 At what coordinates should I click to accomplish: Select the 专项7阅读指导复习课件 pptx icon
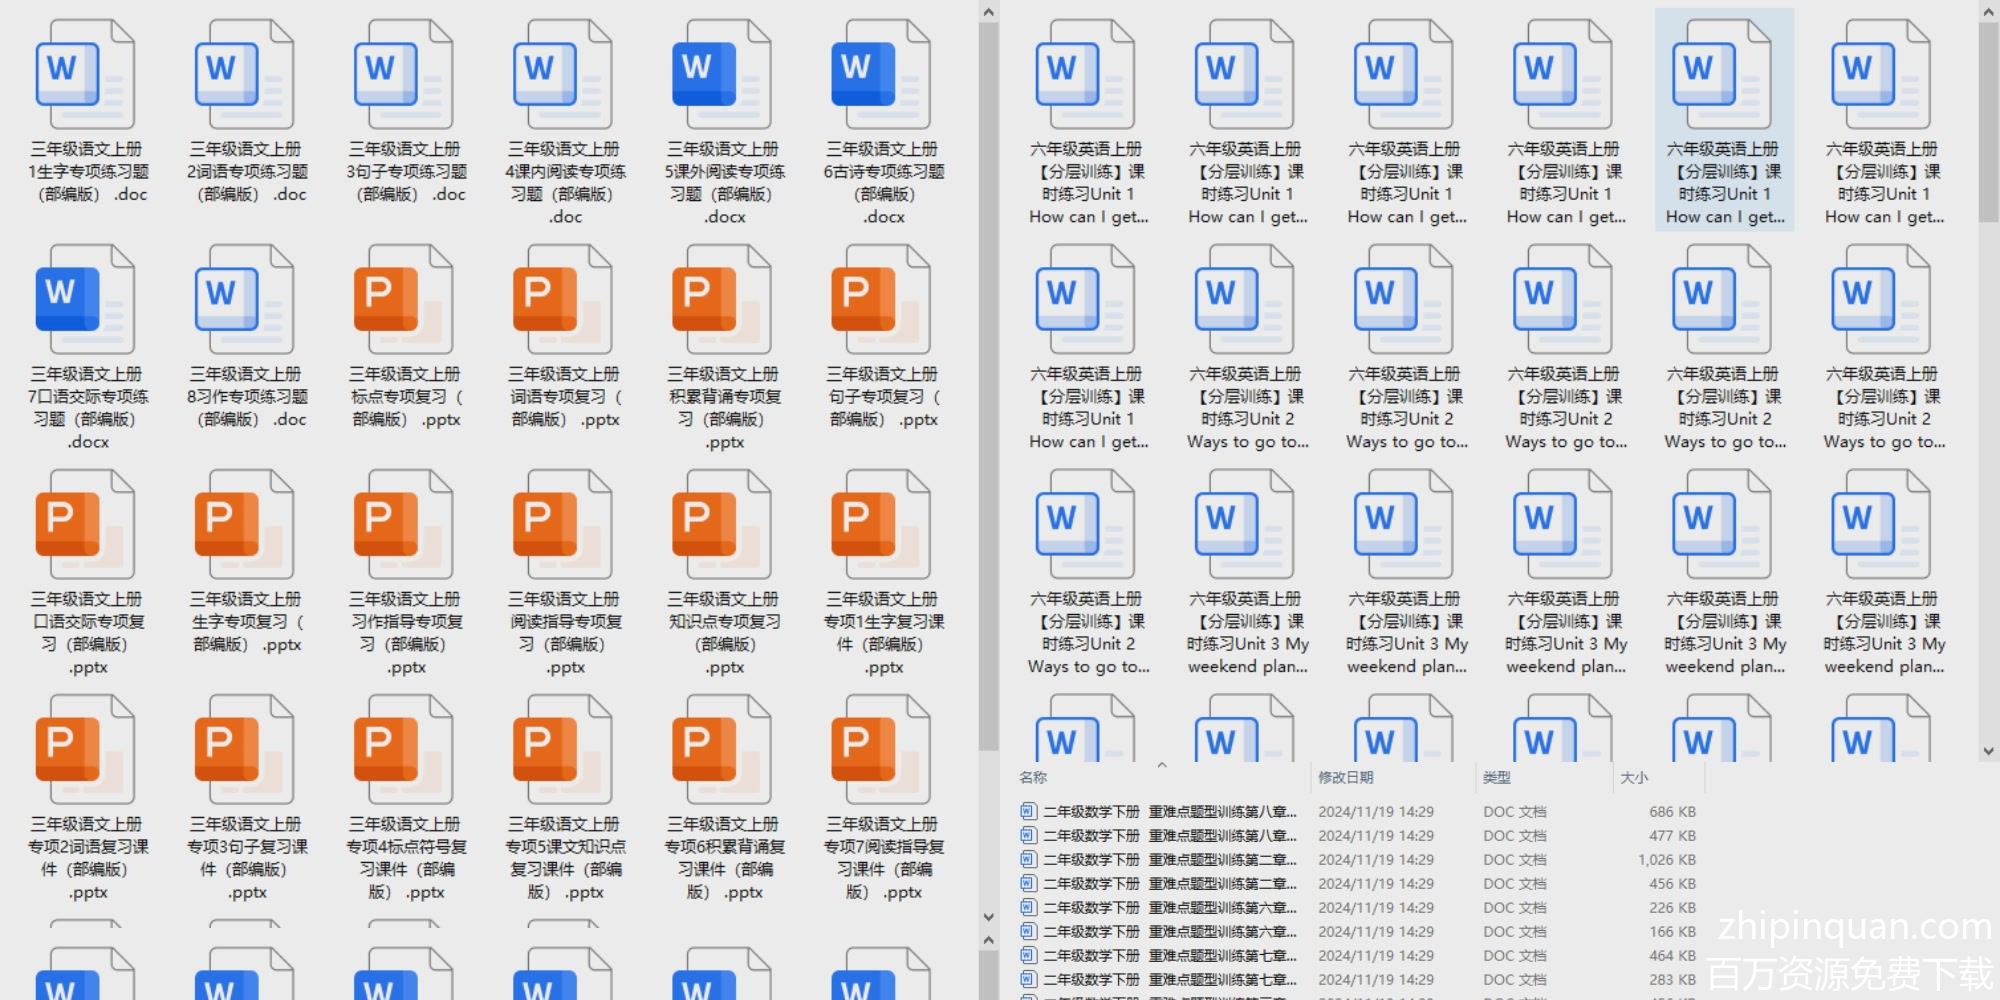[x=881, y=750]
